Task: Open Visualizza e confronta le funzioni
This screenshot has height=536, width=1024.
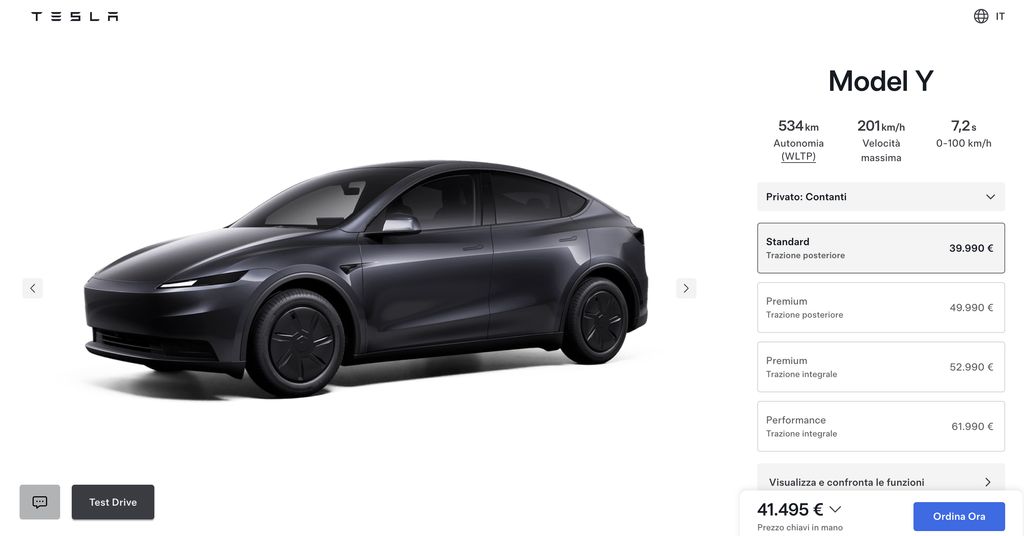Action: pyautogui.click(x=880, y=482)
